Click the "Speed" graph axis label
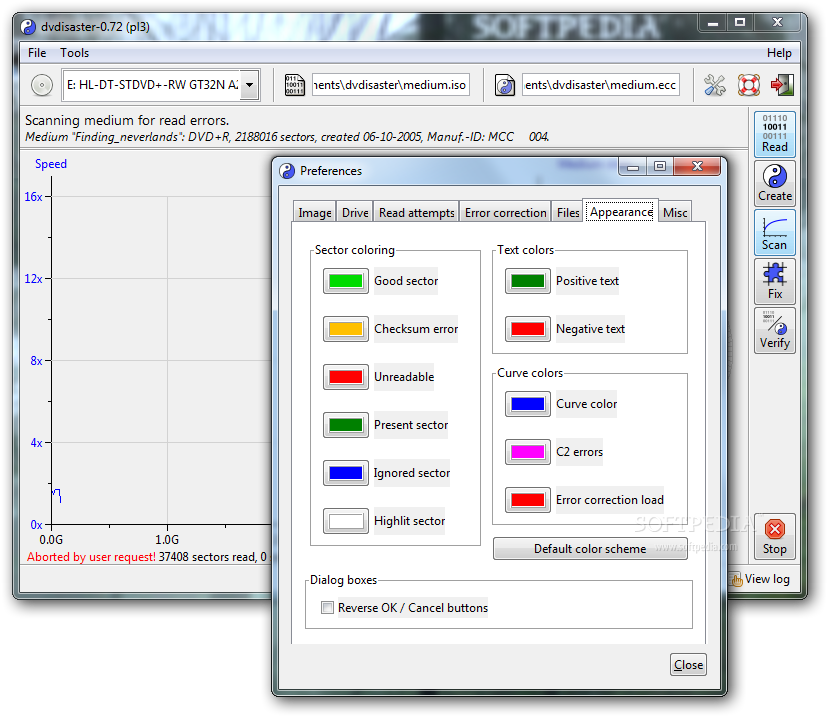The image size is (828, 717). [51, 164]
